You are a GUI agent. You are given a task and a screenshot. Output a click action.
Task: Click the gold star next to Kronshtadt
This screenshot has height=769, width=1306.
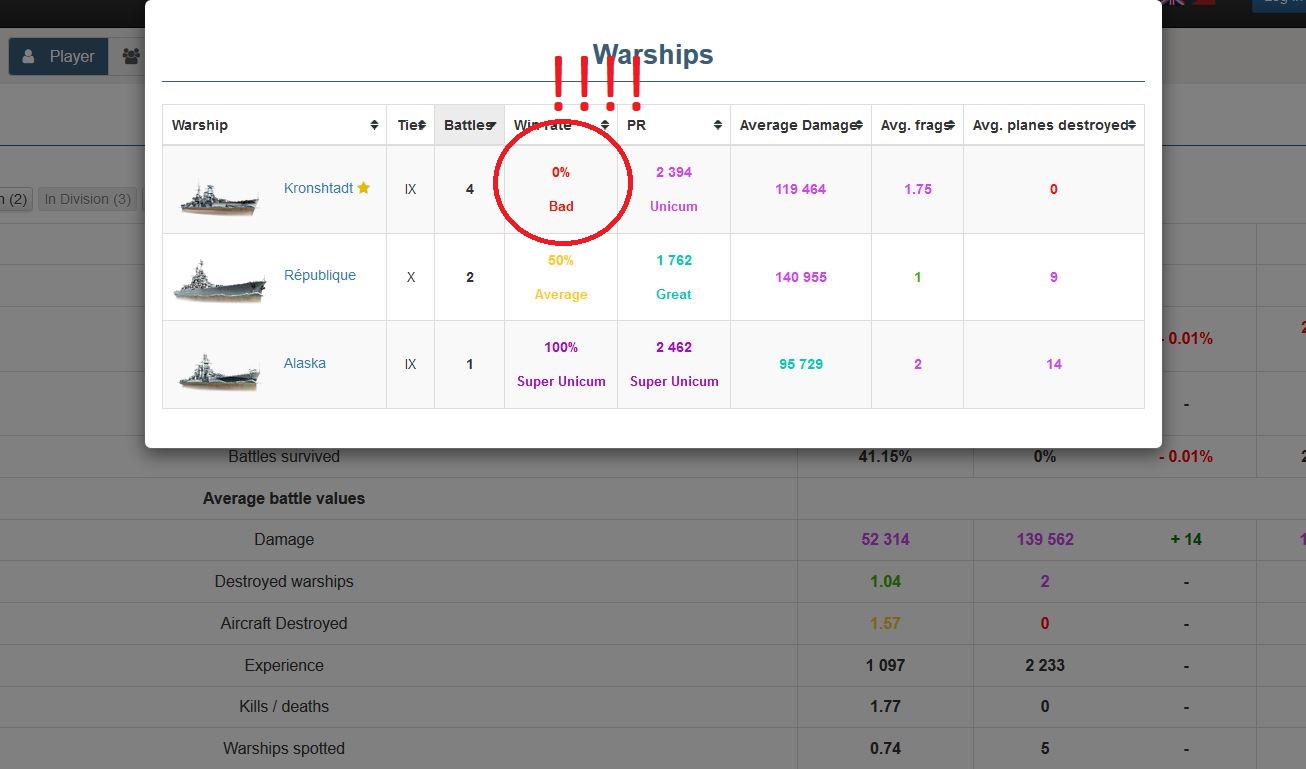click(364, 188)
